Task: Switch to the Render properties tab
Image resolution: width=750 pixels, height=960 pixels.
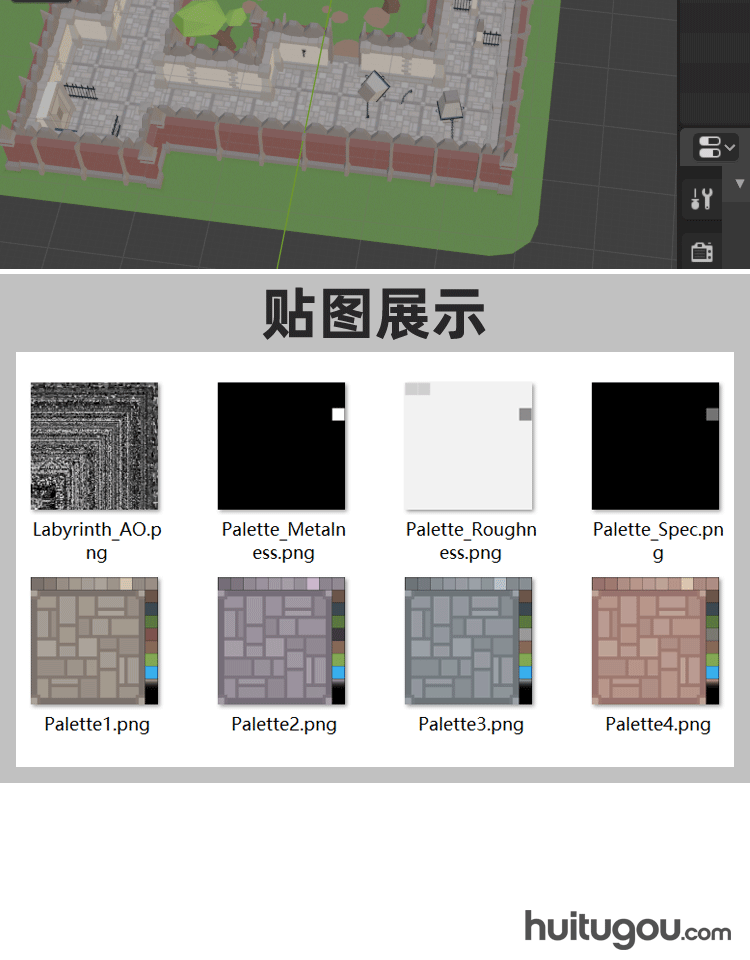Action: (702, 251)
